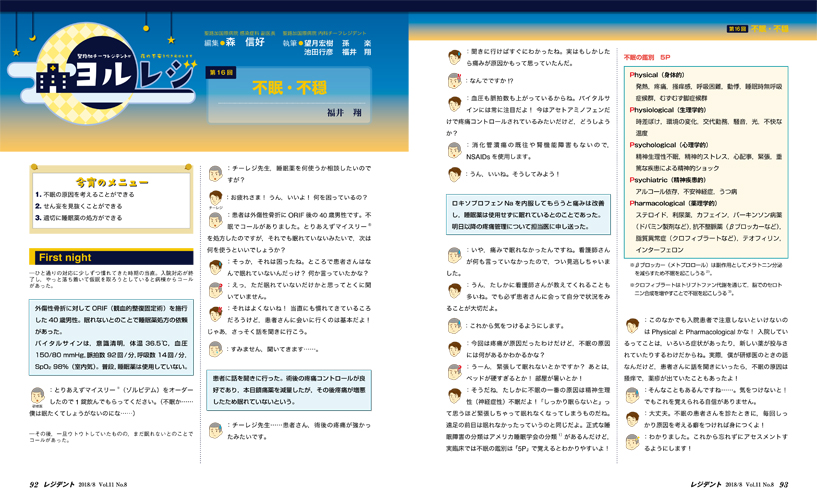
Task: Click the face icon next to すみません line
Action: coord(214,350)
